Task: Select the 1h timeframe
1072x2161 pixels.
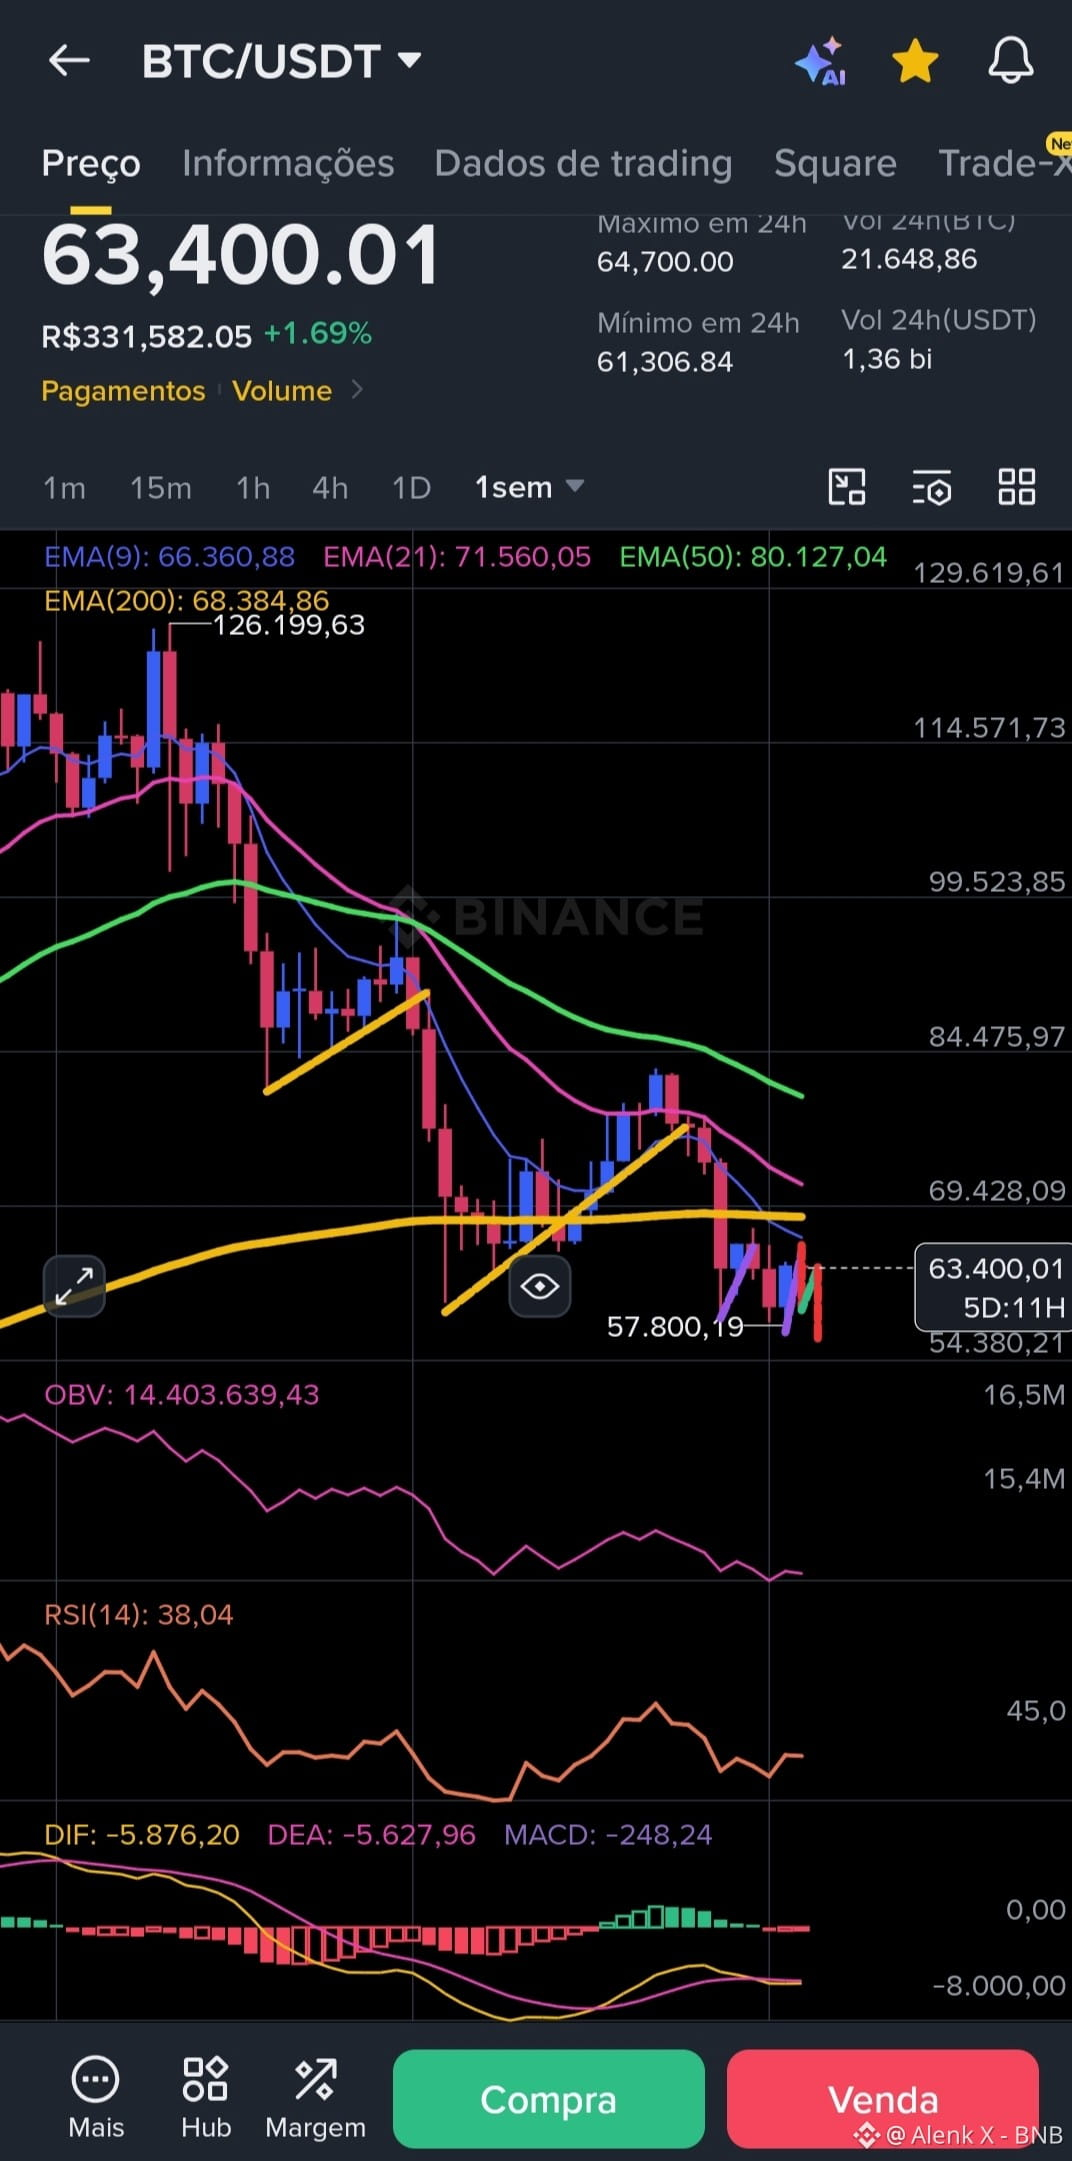Action: (x=253, y=488)
